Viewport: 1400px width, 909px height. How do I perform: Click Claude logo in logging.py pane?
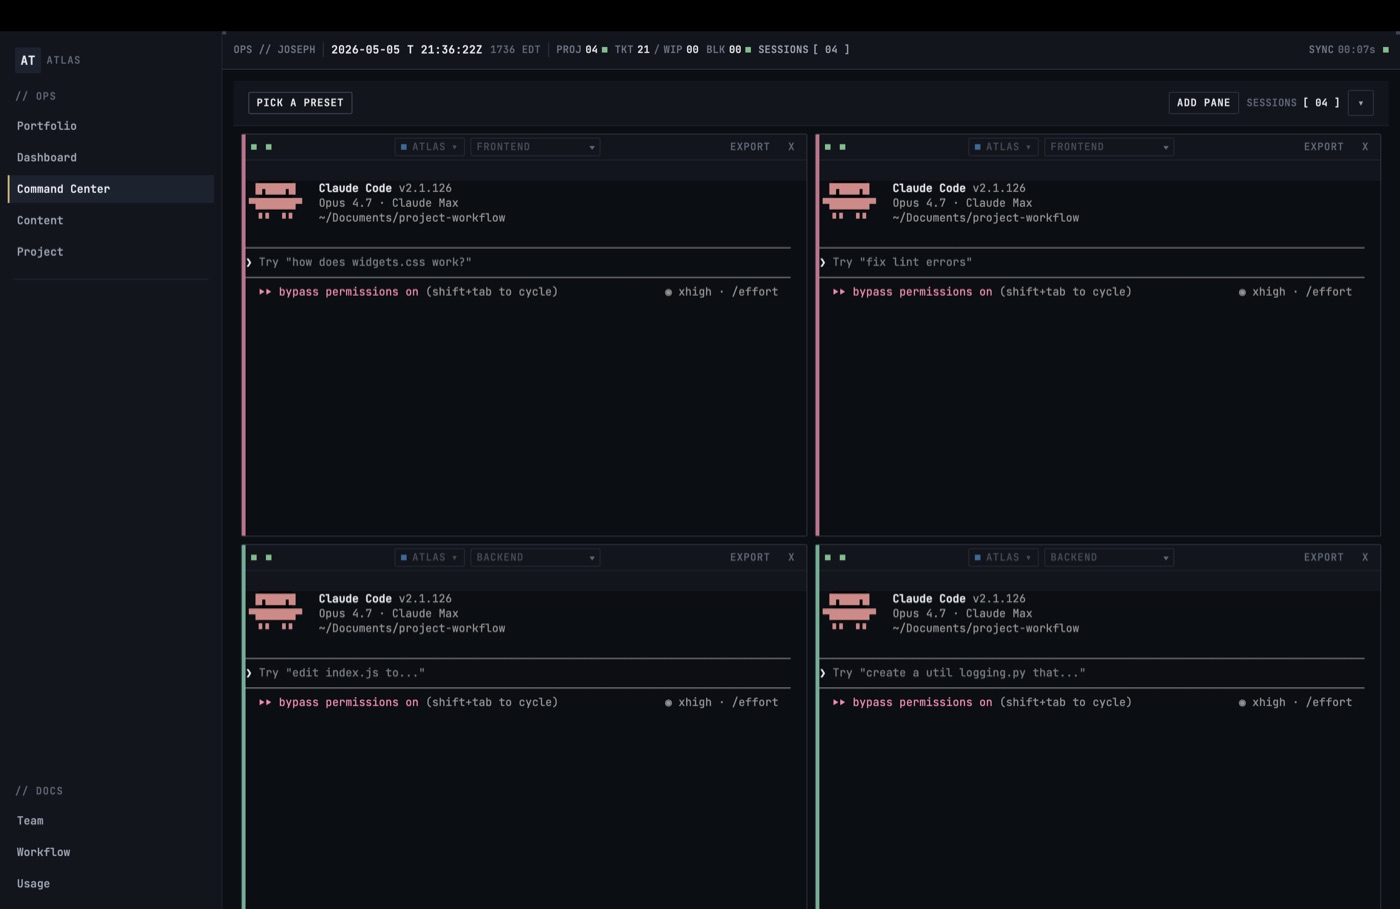(x=849, y=612)
